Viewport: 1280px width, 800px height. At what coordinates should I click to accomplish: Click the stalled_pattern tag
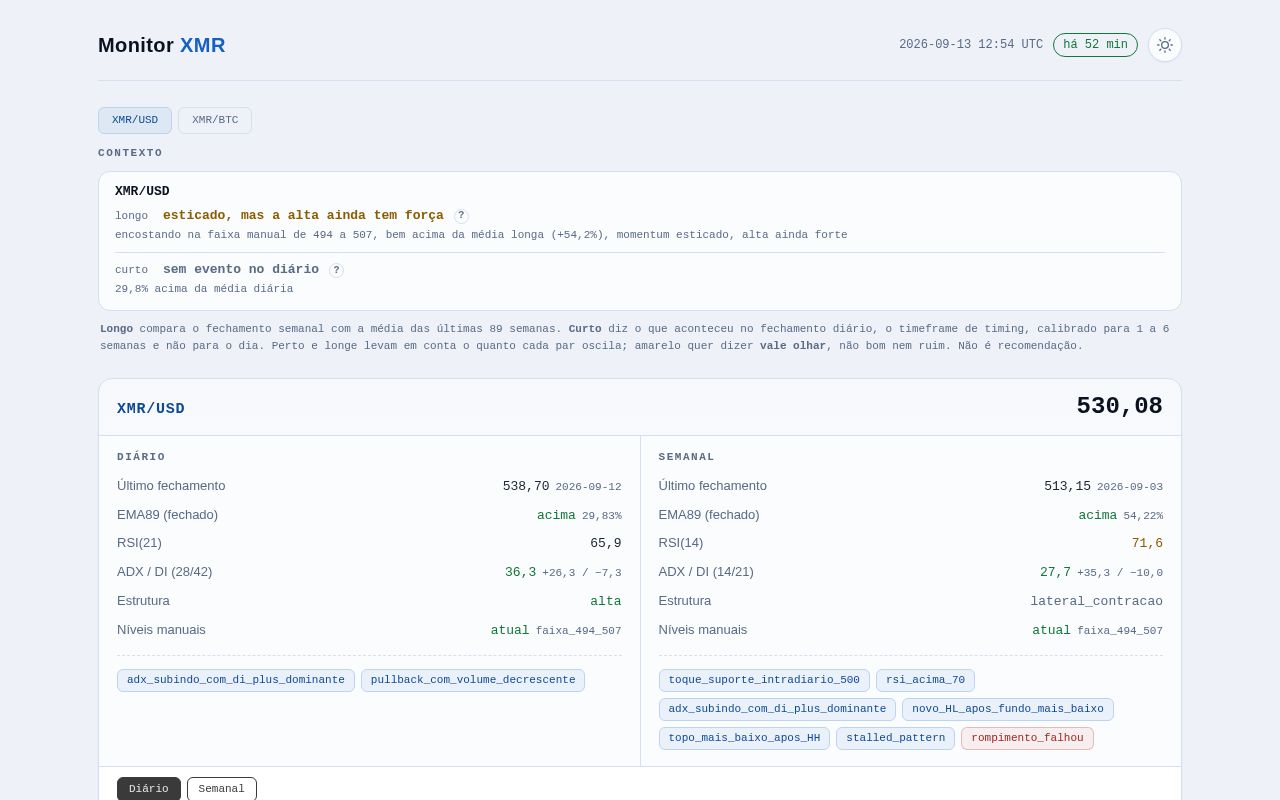pyautogui.click(x=895, y=738)
